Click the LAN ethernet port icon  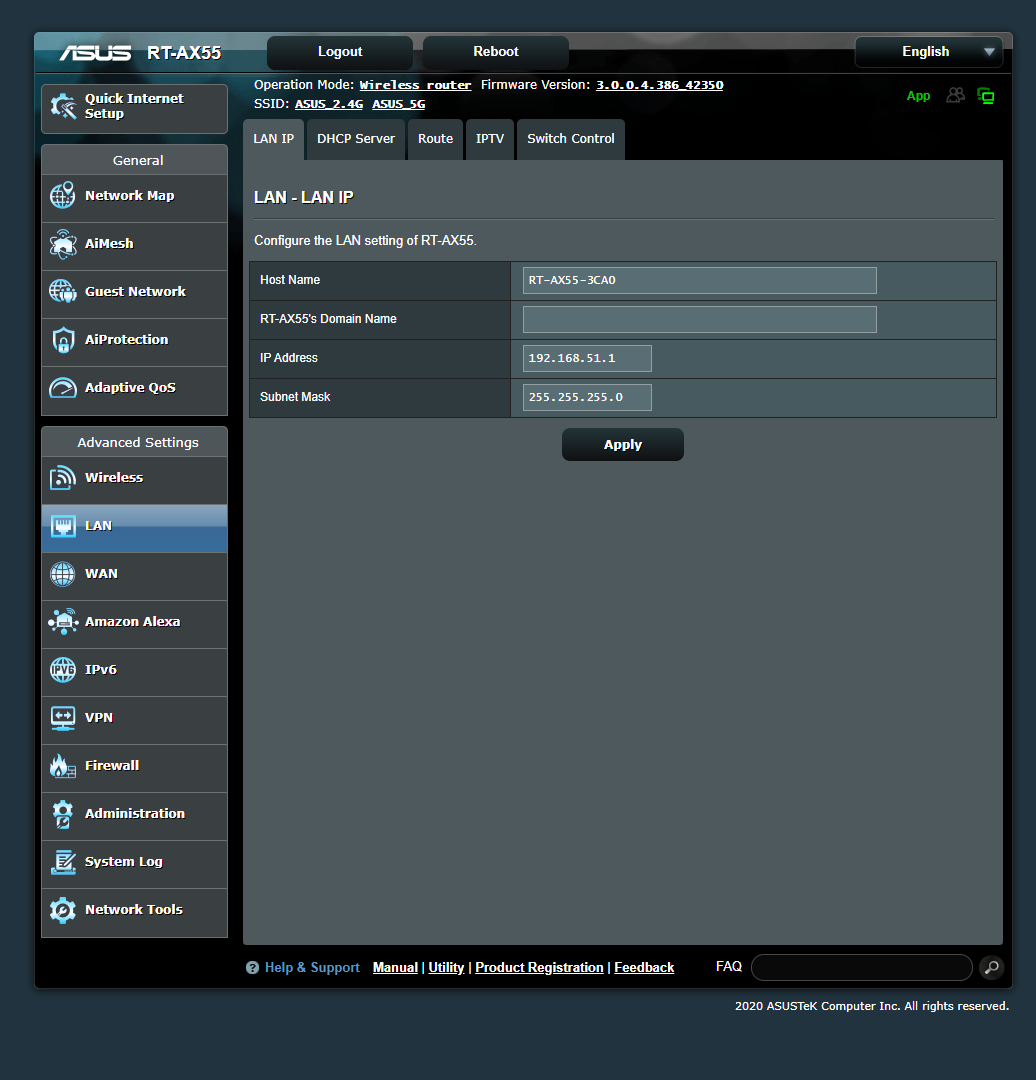pyautogui.click(x=63, y=526)
